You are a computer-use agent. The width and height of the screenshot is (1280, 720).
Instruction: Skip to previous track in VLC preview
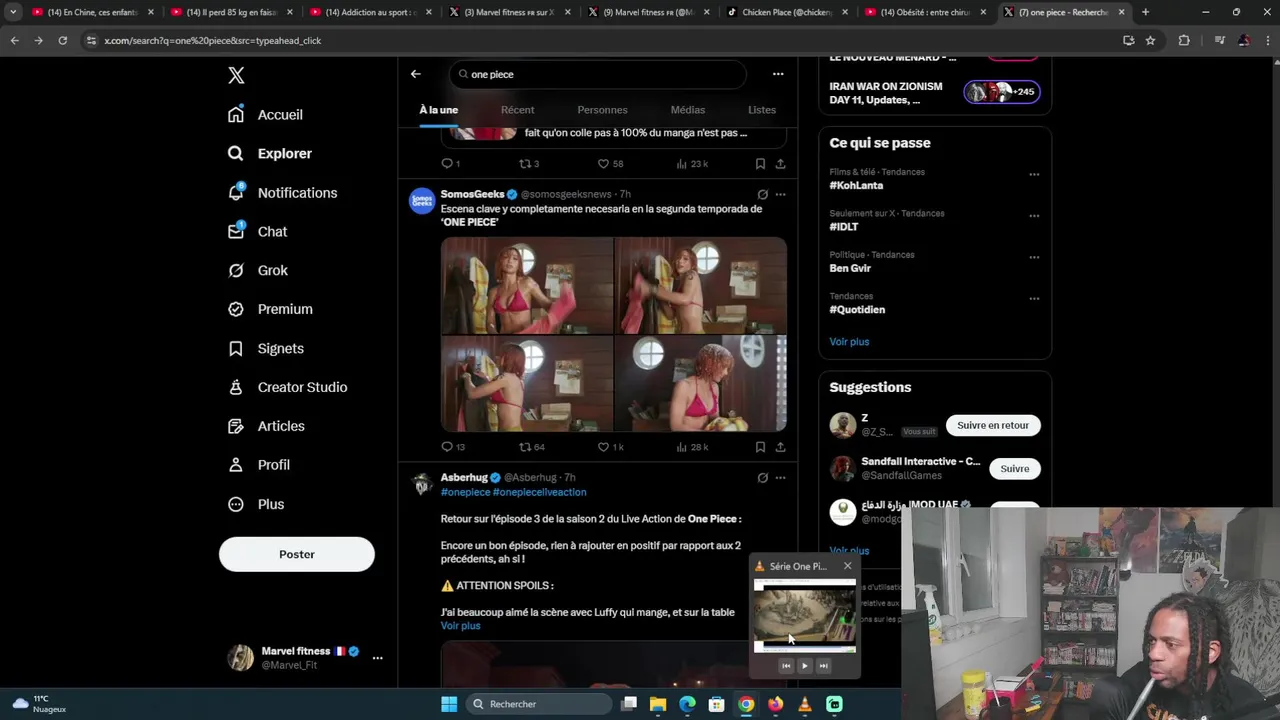pyautogui.click(x=786, y=666)
